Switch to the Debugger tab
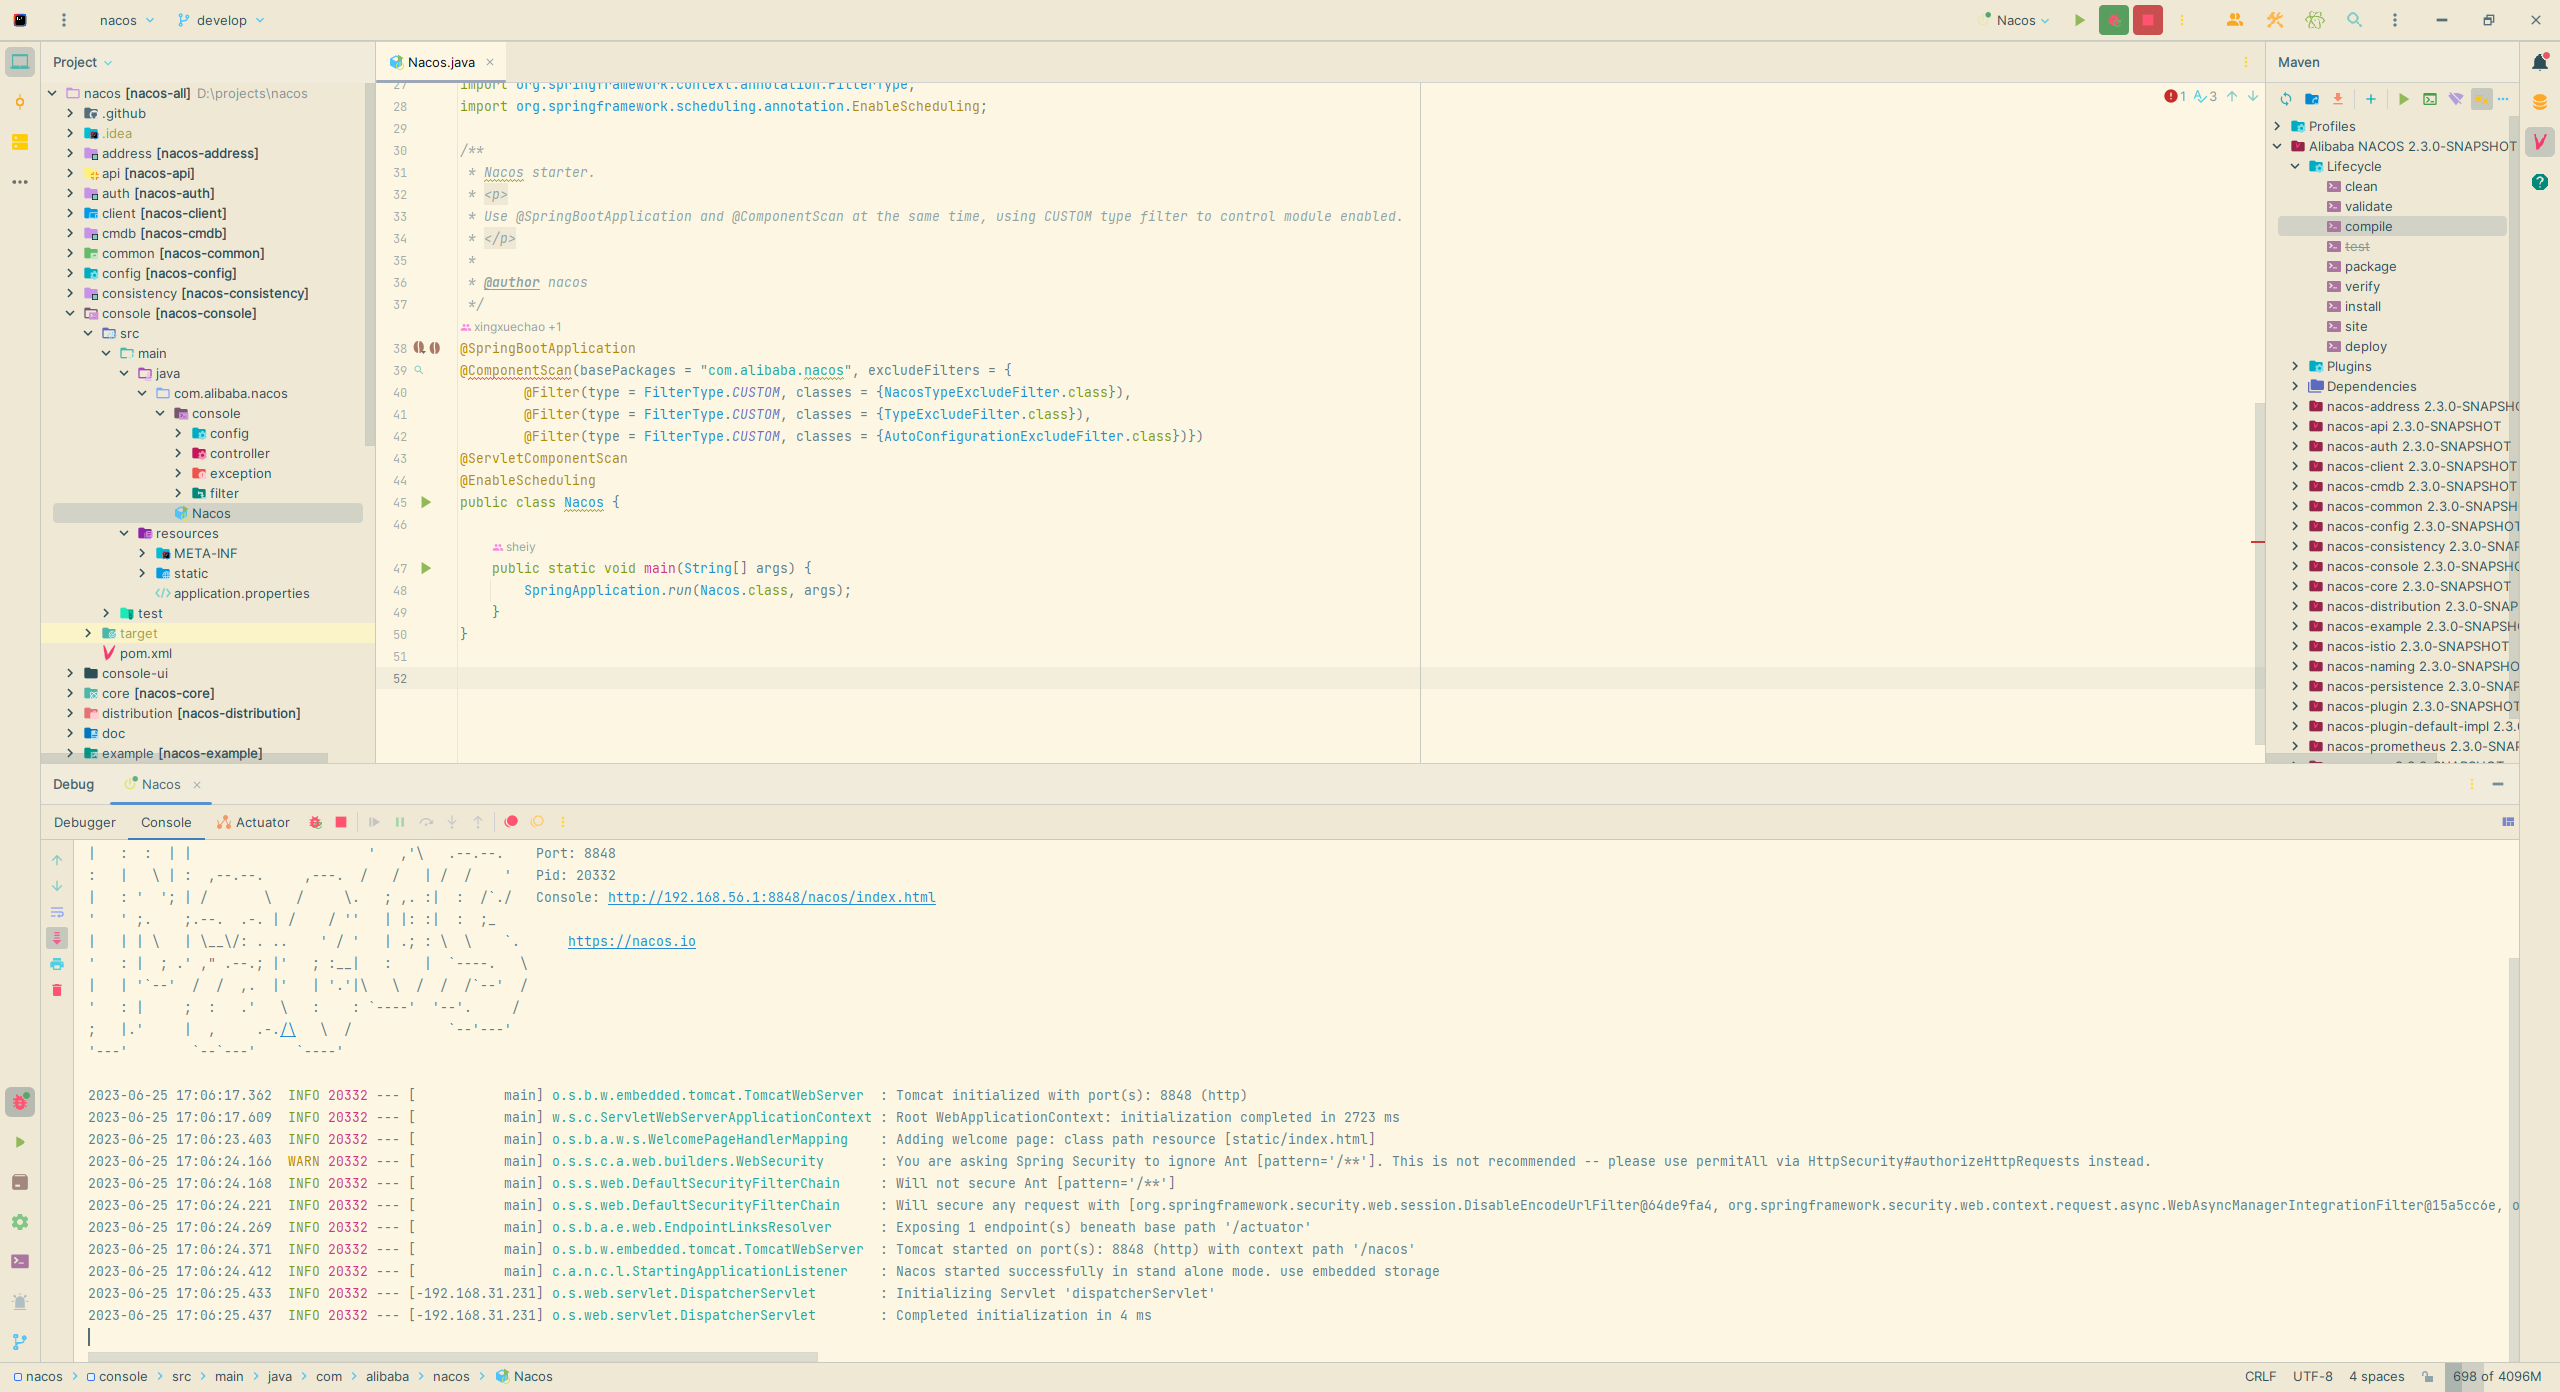Image resolution: width=2560 pixels, height=1392 pixels. coord(85,822)
